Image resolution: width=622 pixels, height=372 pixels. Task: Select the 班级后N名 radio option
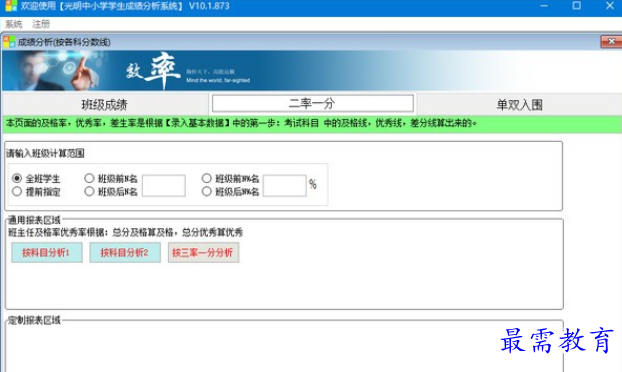tap(111, 192)
